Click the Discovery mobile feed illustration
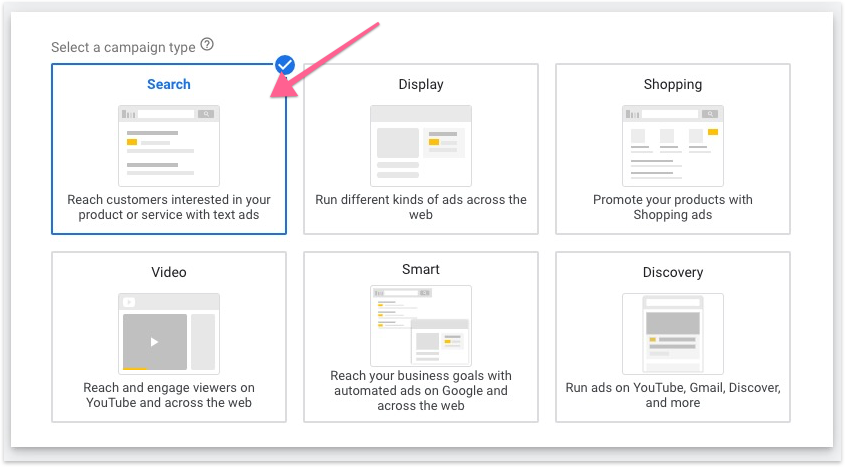The image size is (845, 467). pyautogui.click(x=672, y=332)
